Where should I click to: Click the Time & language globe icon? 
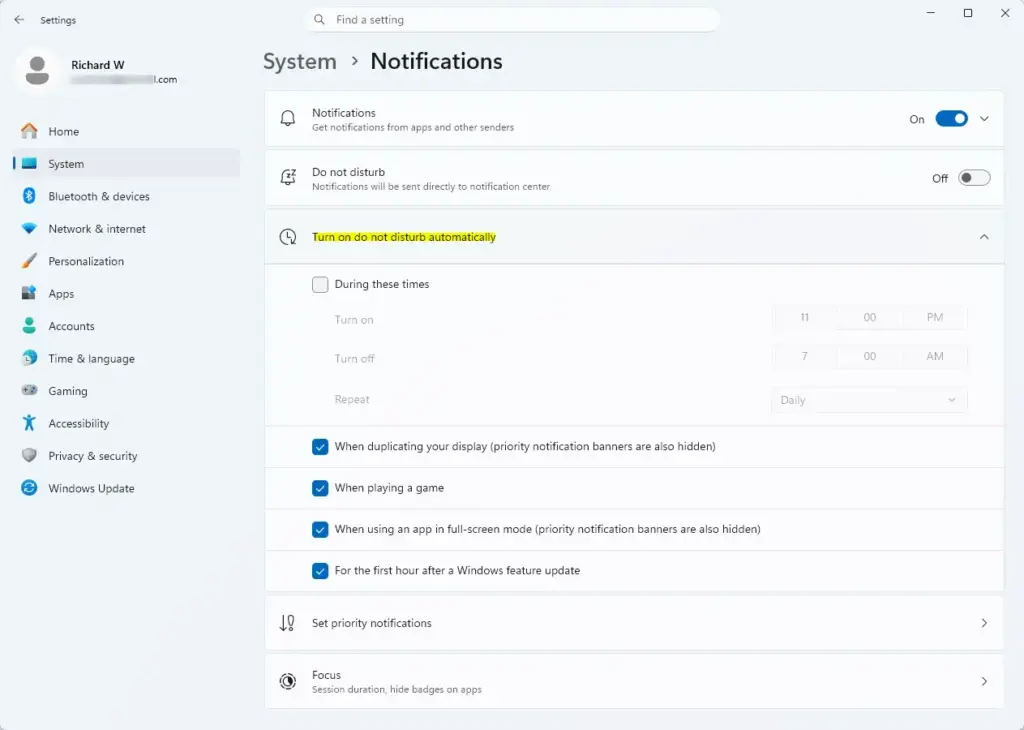pyautogui.click(x=29, y=358)
